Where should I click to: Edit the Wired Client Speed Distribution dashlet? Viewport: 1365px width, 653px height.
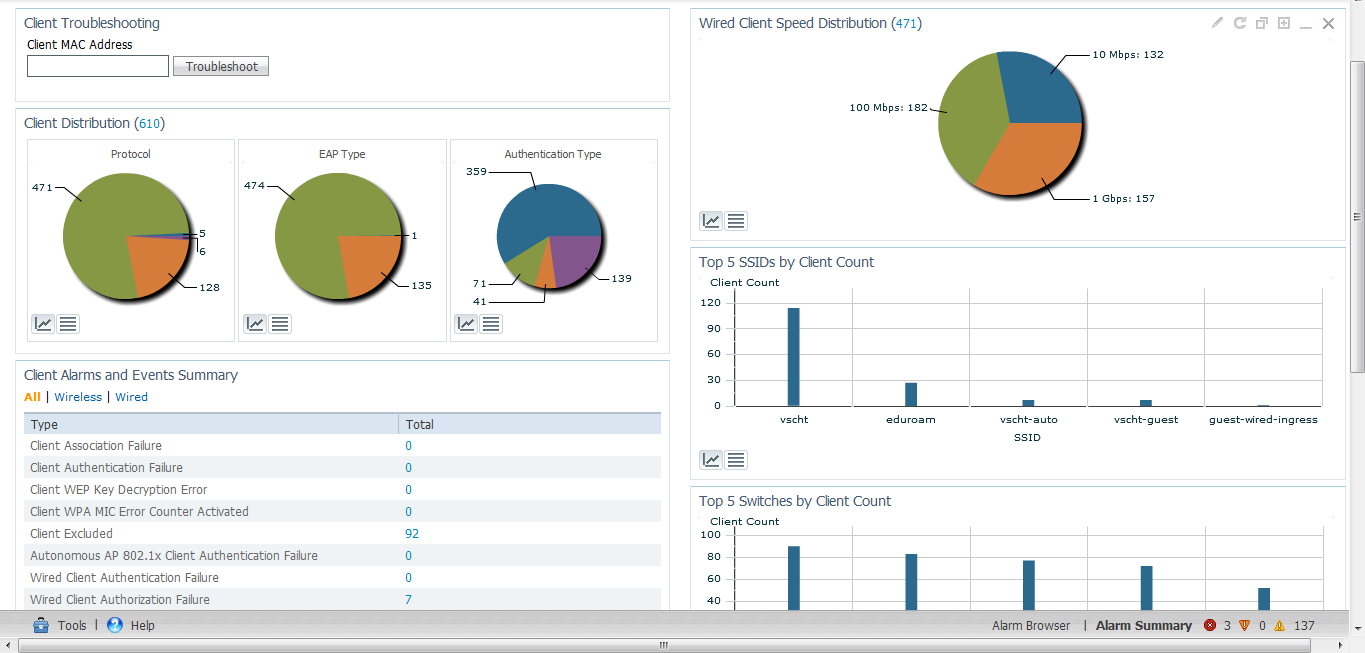[1217, 23]
